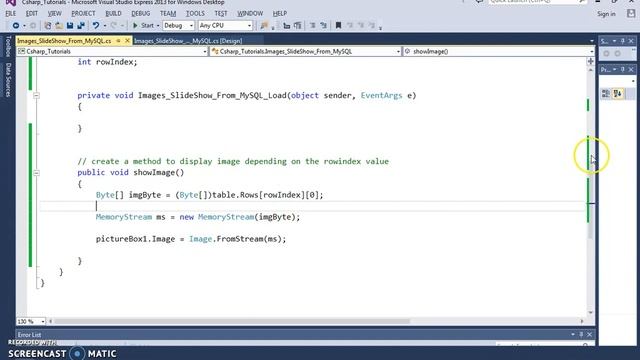Click the Find in Files toolbar icon

point(264,26)
